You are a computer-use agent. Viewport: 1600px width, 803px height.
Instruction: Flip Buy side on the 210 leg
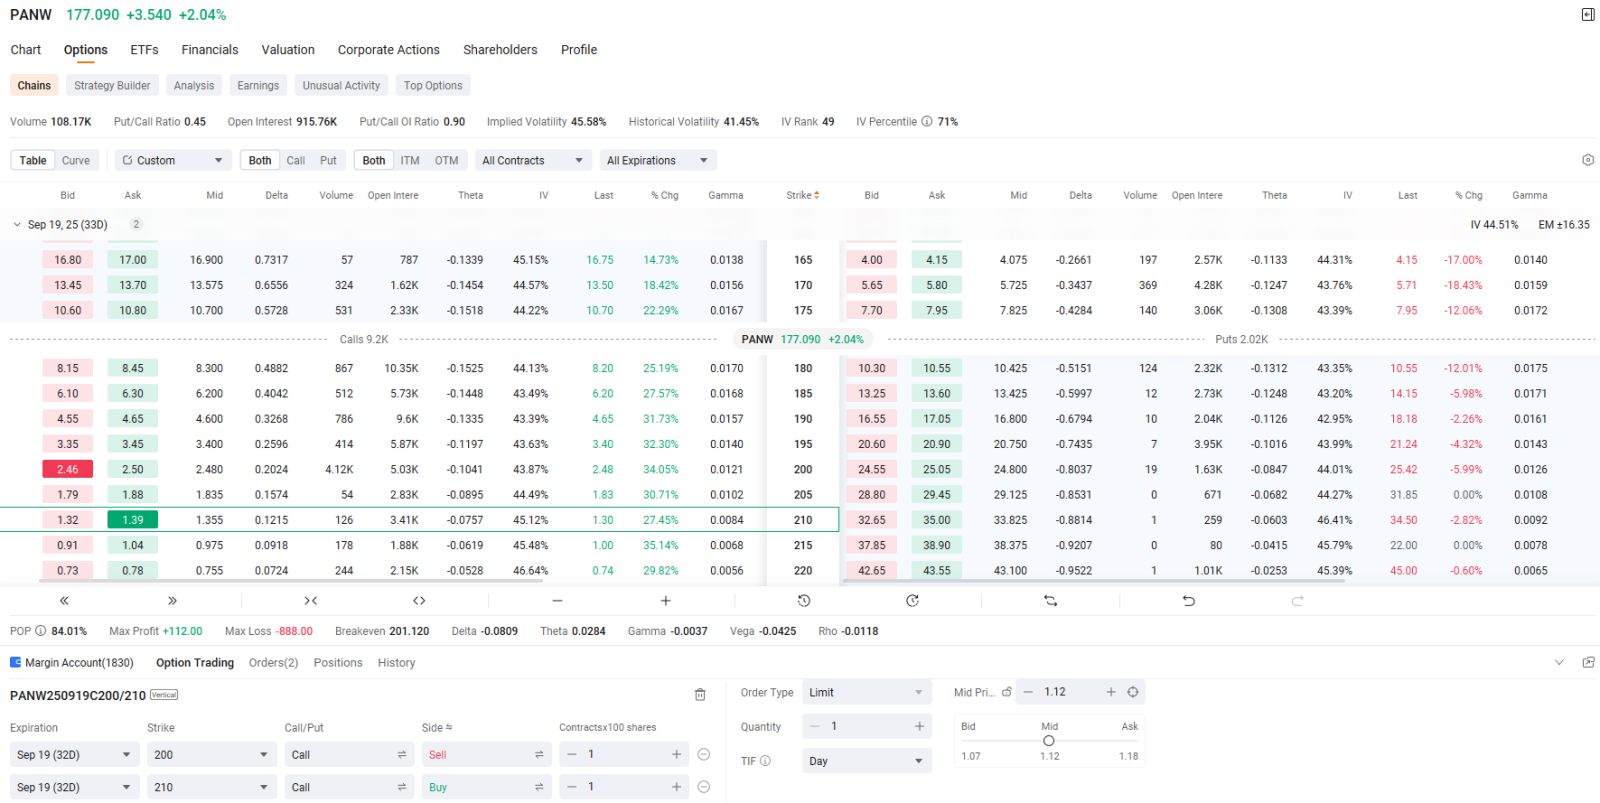click(539, 788)
